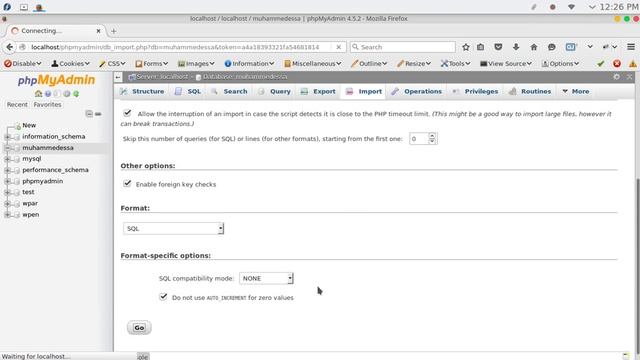Switch to the Routines tab
The width and height of the screenshot is (640, 360).
coord(530,91)
